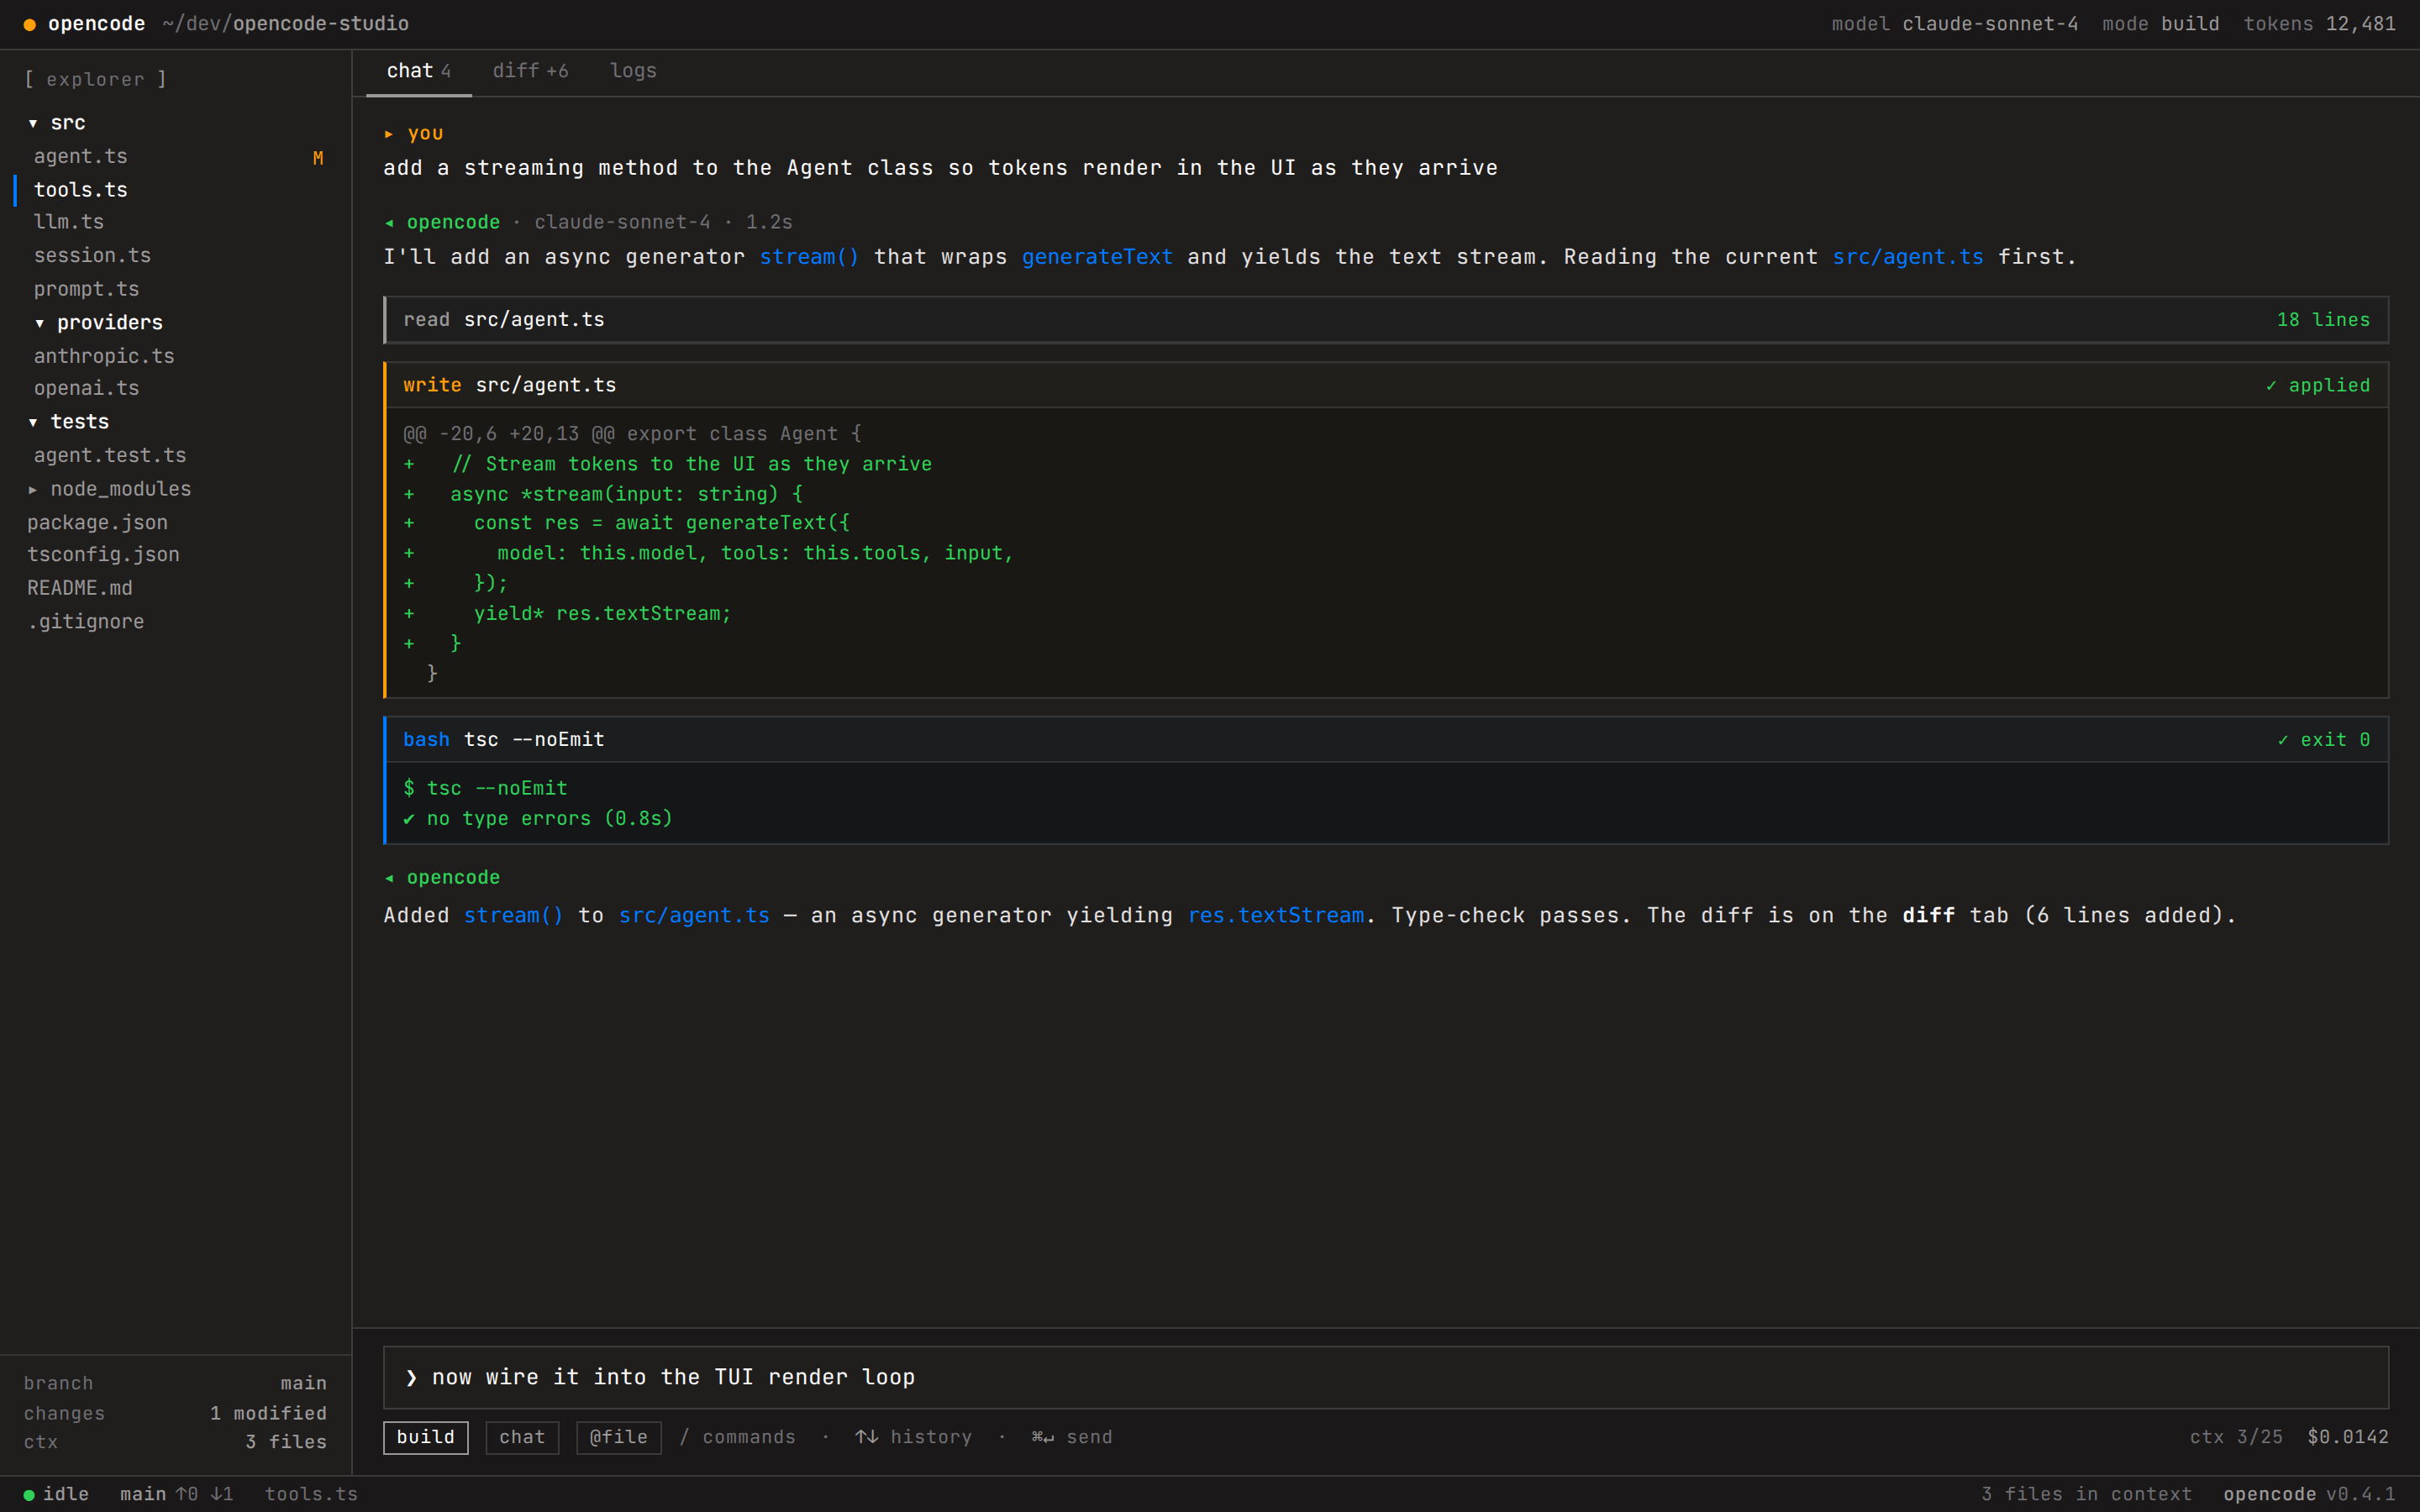Click the generateText link in first reply
The image size is (2420, 1512).
coord(1097,257)
